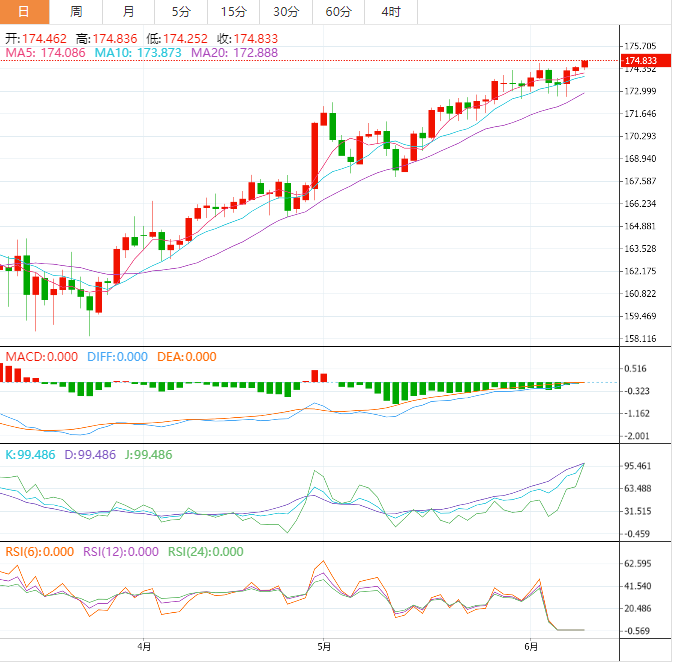Select the 15分 timeframe tab
This screenshot has width=674, height=669.
(232, 12)
